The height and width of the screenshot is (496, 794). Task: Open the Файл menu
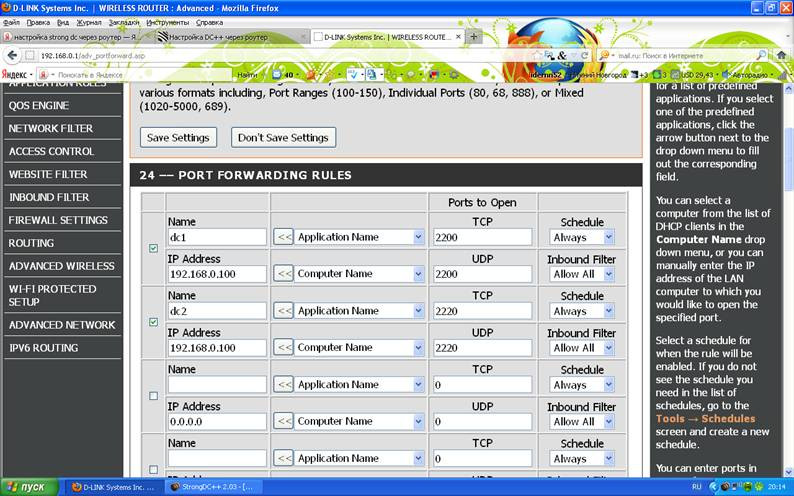pos(11,22)
